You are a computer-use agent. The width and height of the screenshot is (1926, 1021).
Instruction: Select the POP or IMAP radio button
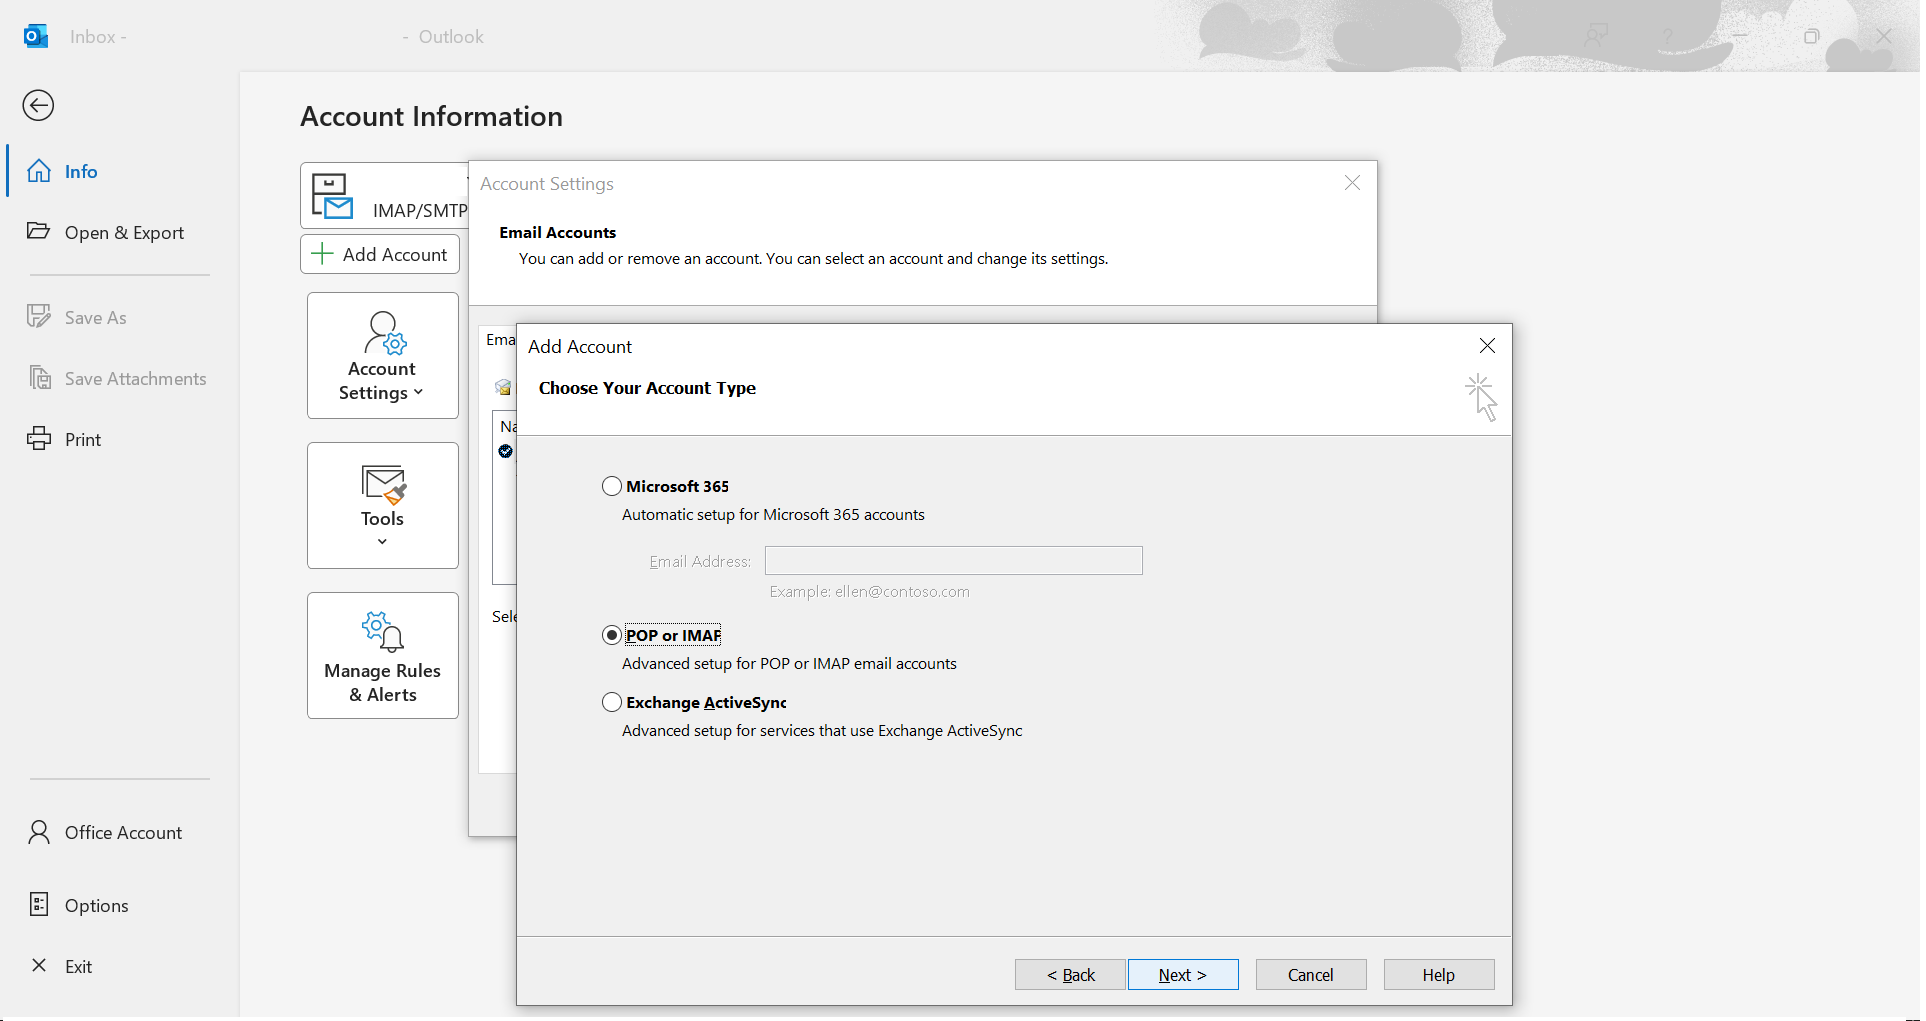coord(612,635)
